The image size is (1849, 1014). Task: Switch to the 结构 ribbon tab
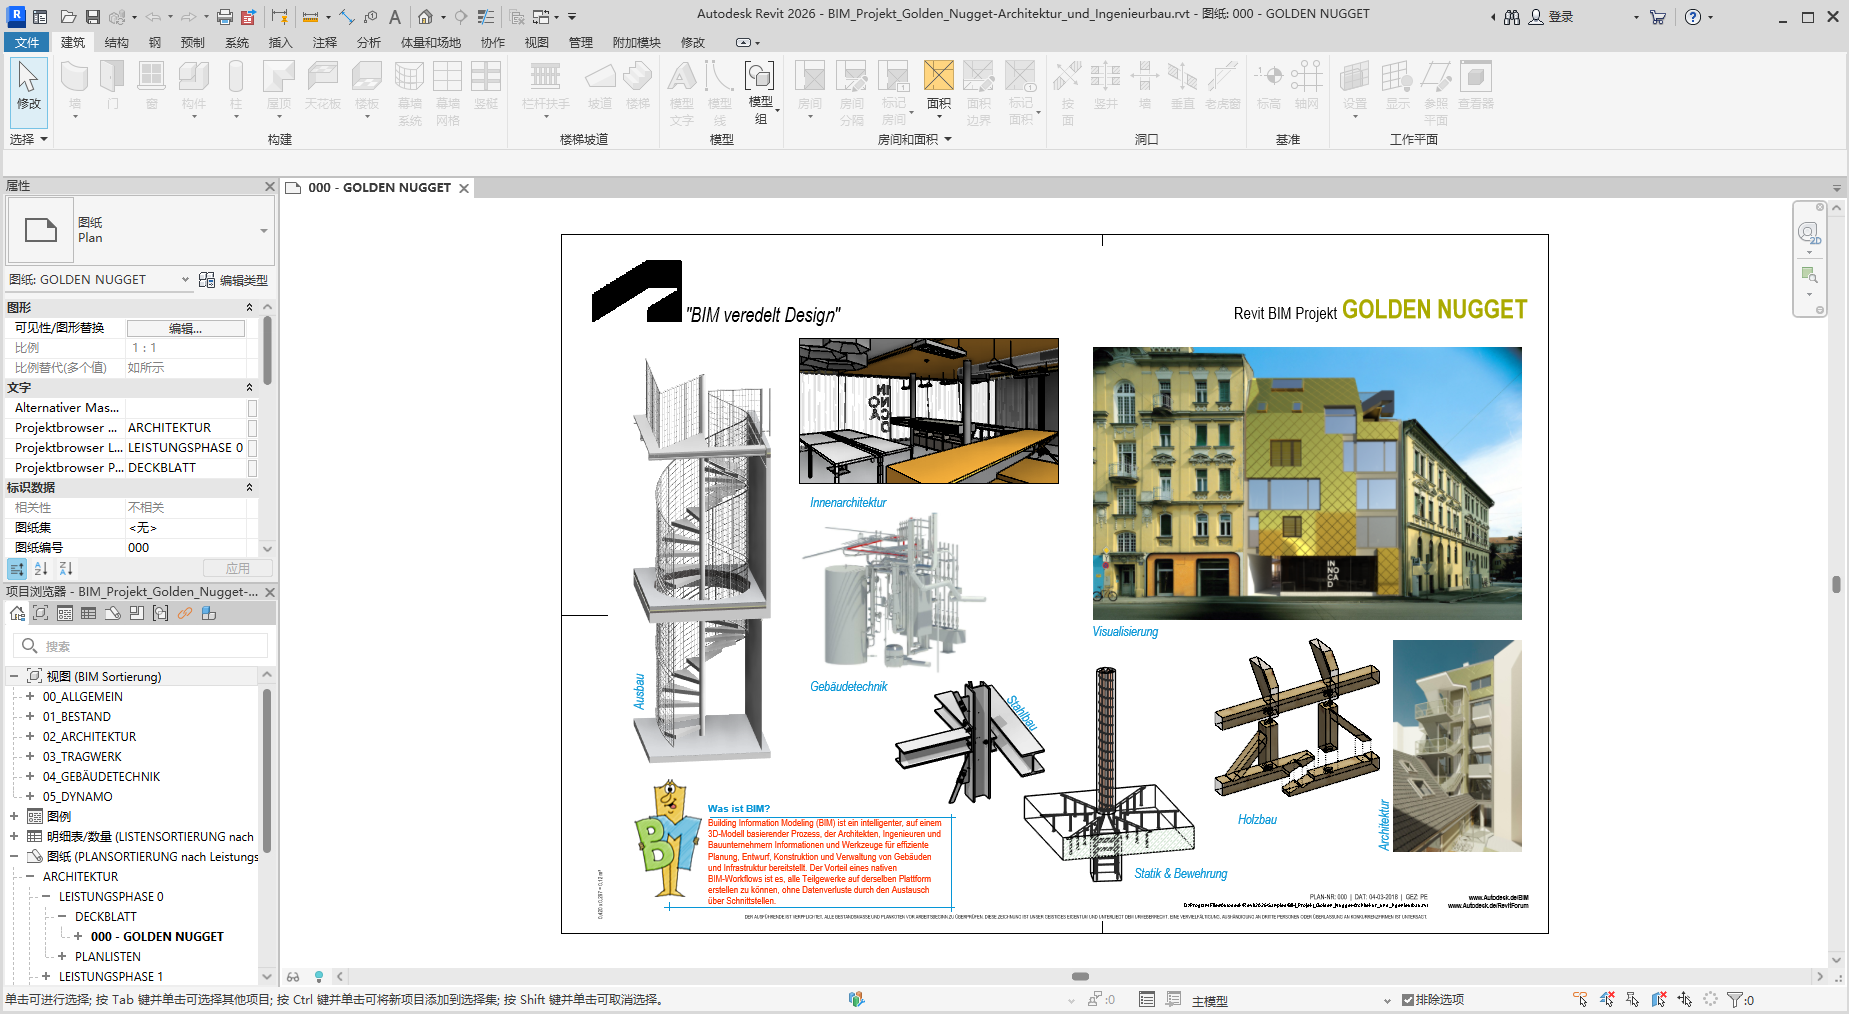coord(117,42)
